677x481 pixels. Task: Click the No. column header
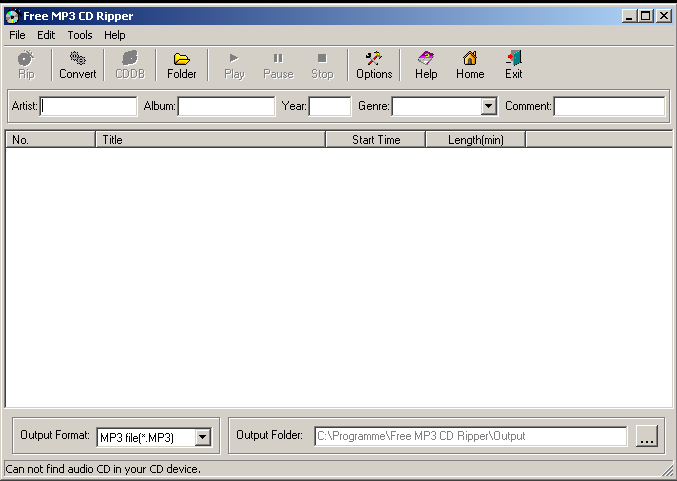click(50, 140)
